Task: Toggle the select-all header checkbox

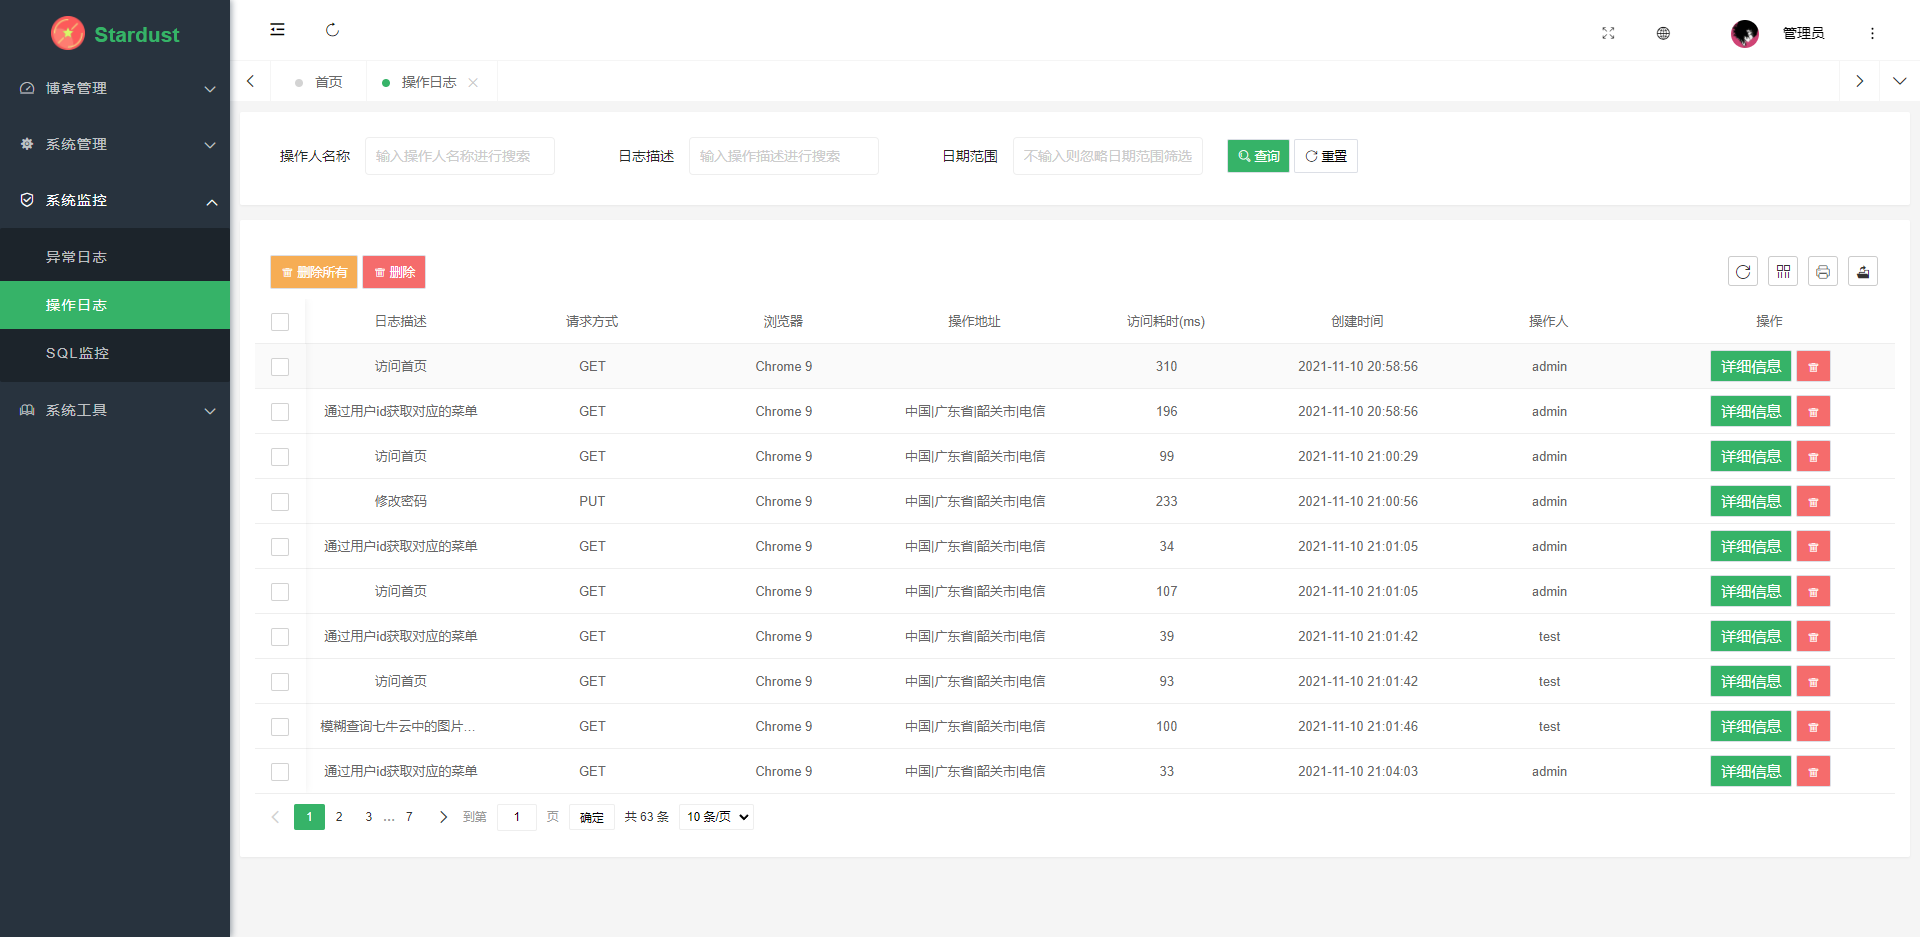Action: tap(280, 322)
